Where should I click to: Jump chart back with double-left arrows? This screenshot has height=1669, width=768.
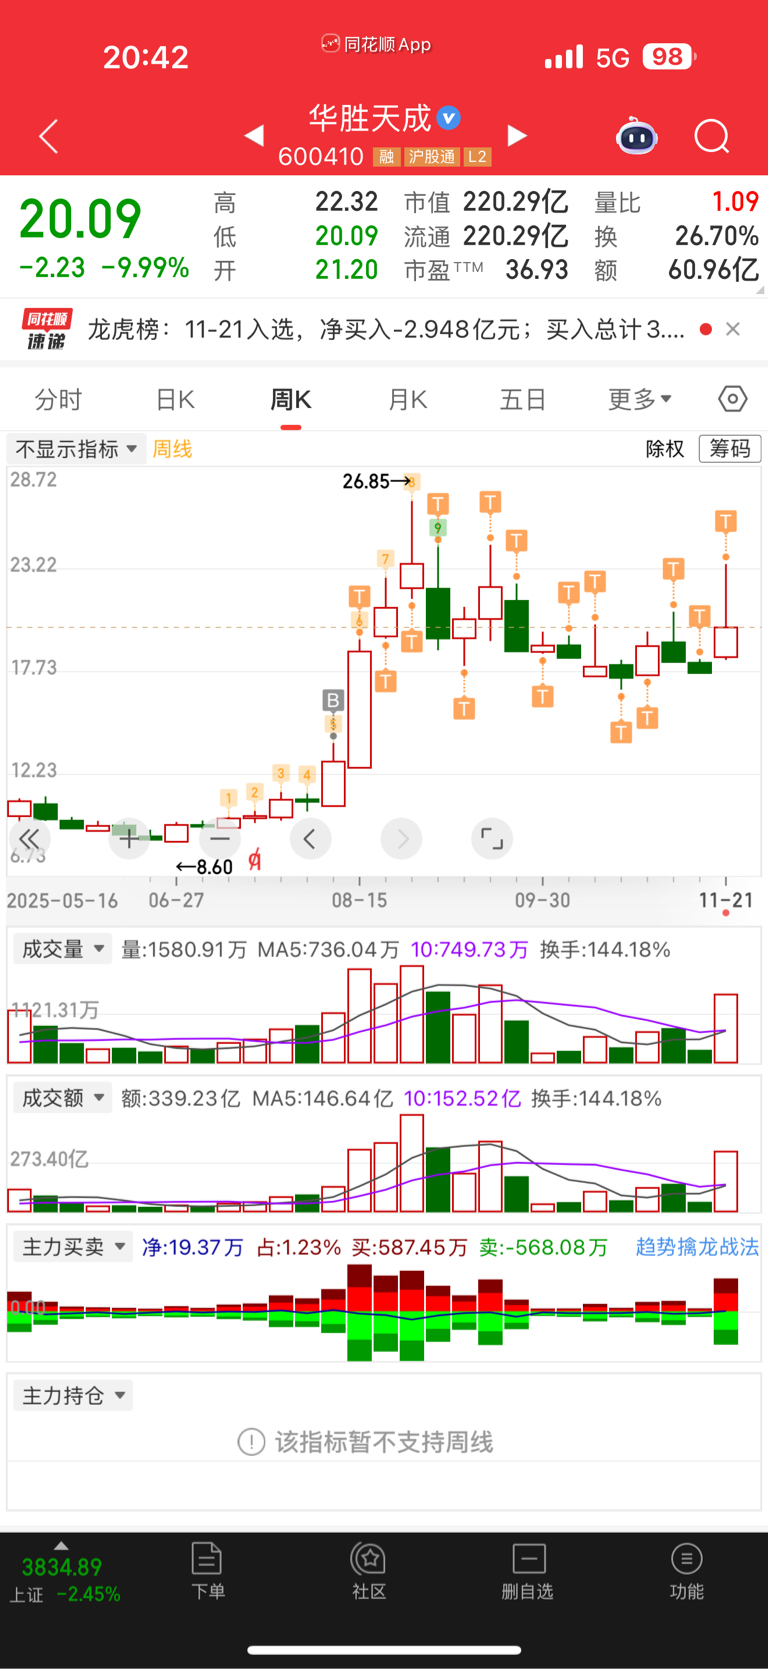29,838
